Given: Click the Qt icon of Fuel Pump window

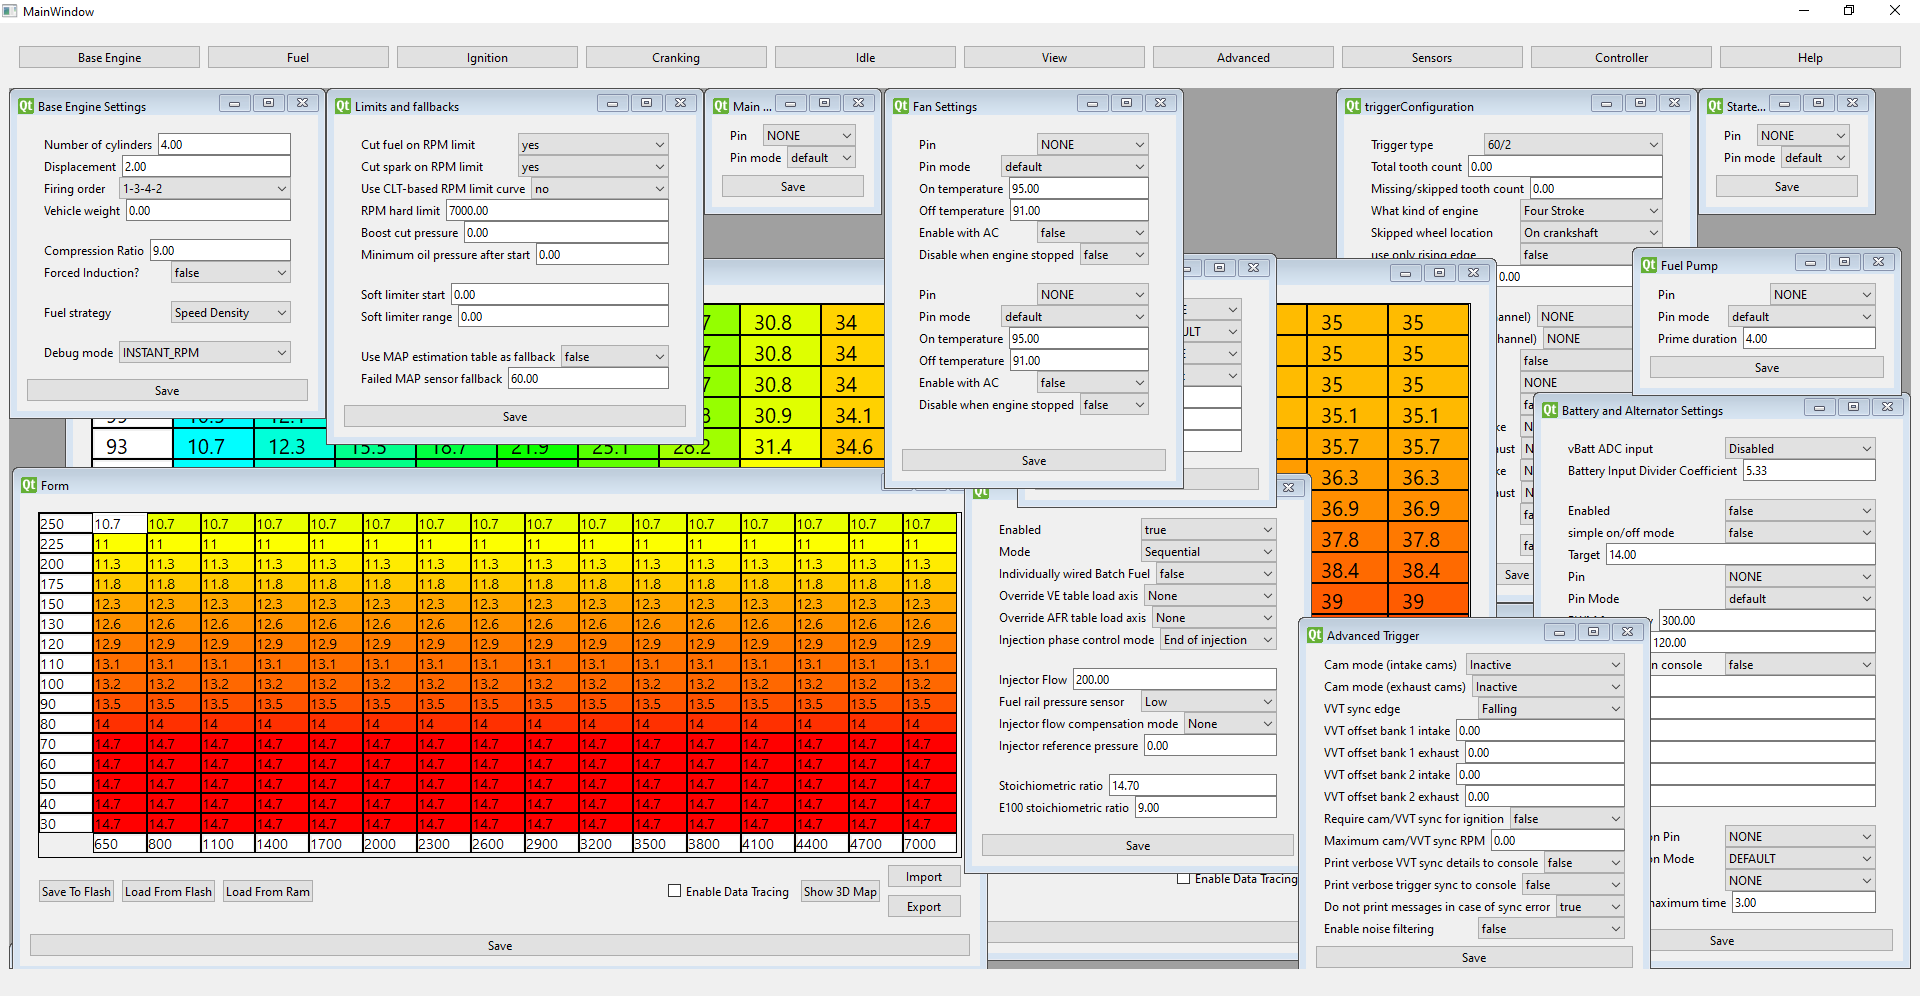Looking at the screenshot, I should tap(1649, 265).
